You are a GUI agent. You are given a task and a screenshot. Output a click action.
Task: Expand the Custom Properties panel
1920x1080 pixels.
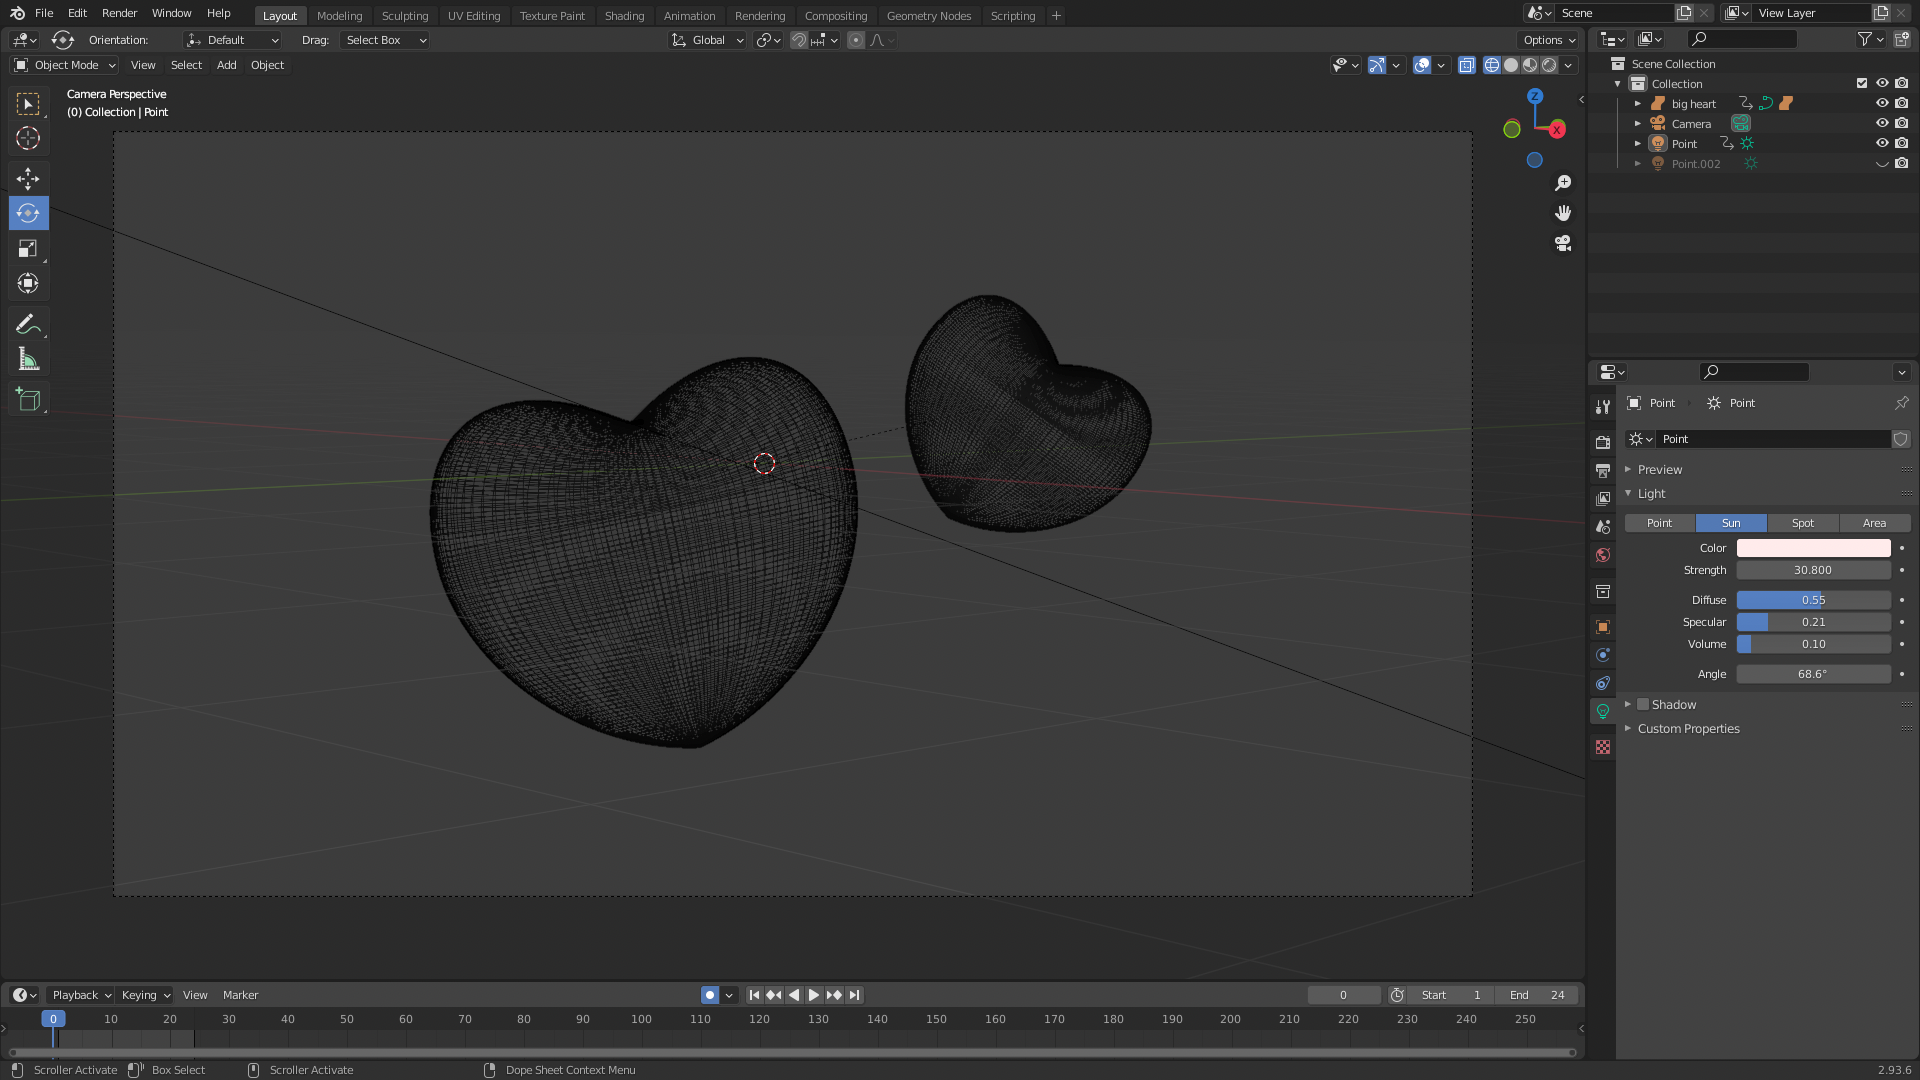(x=1688, y=729)
